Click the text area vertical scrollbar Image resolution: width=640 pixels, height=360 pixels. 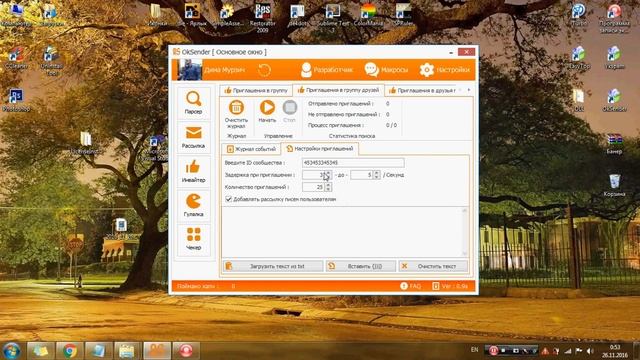[x=464, y=232]
